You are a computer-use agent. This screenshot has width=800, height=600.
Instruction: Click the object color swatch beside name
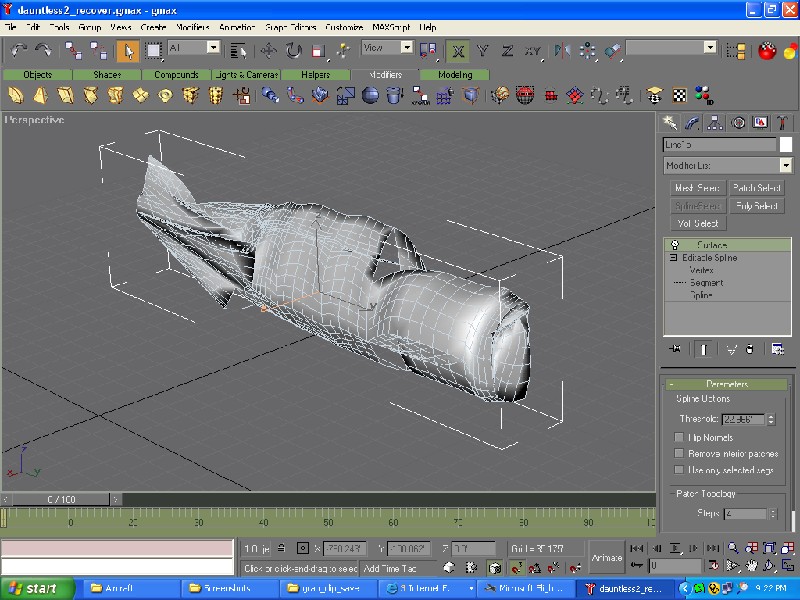click(x=786, y=145)
